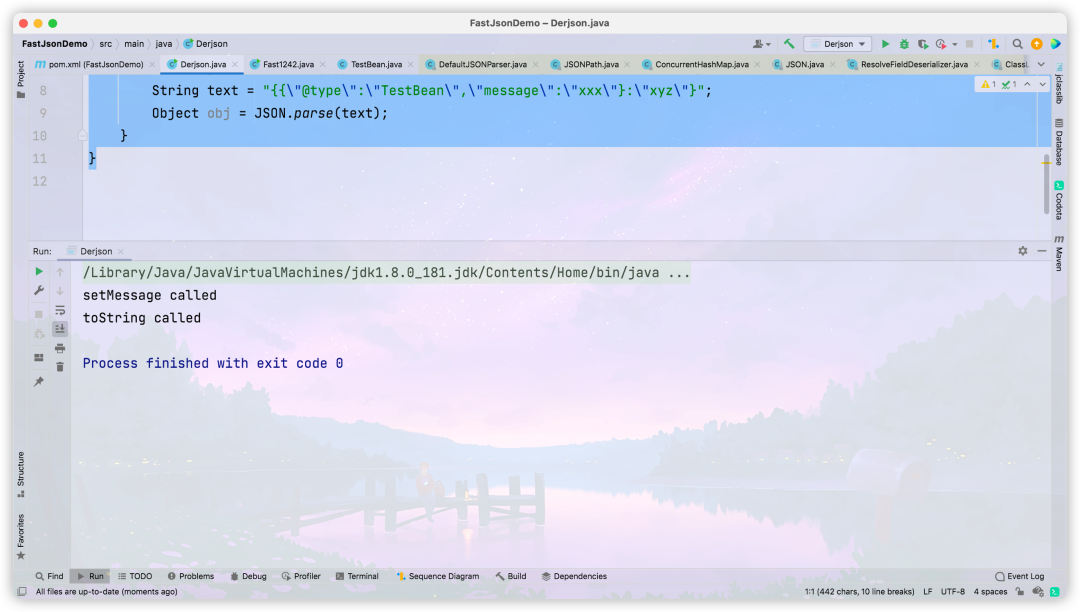The image size is (1080, 612).
Task: Close the Derjson tab in Run panel
Action: (x=121, y=251)
